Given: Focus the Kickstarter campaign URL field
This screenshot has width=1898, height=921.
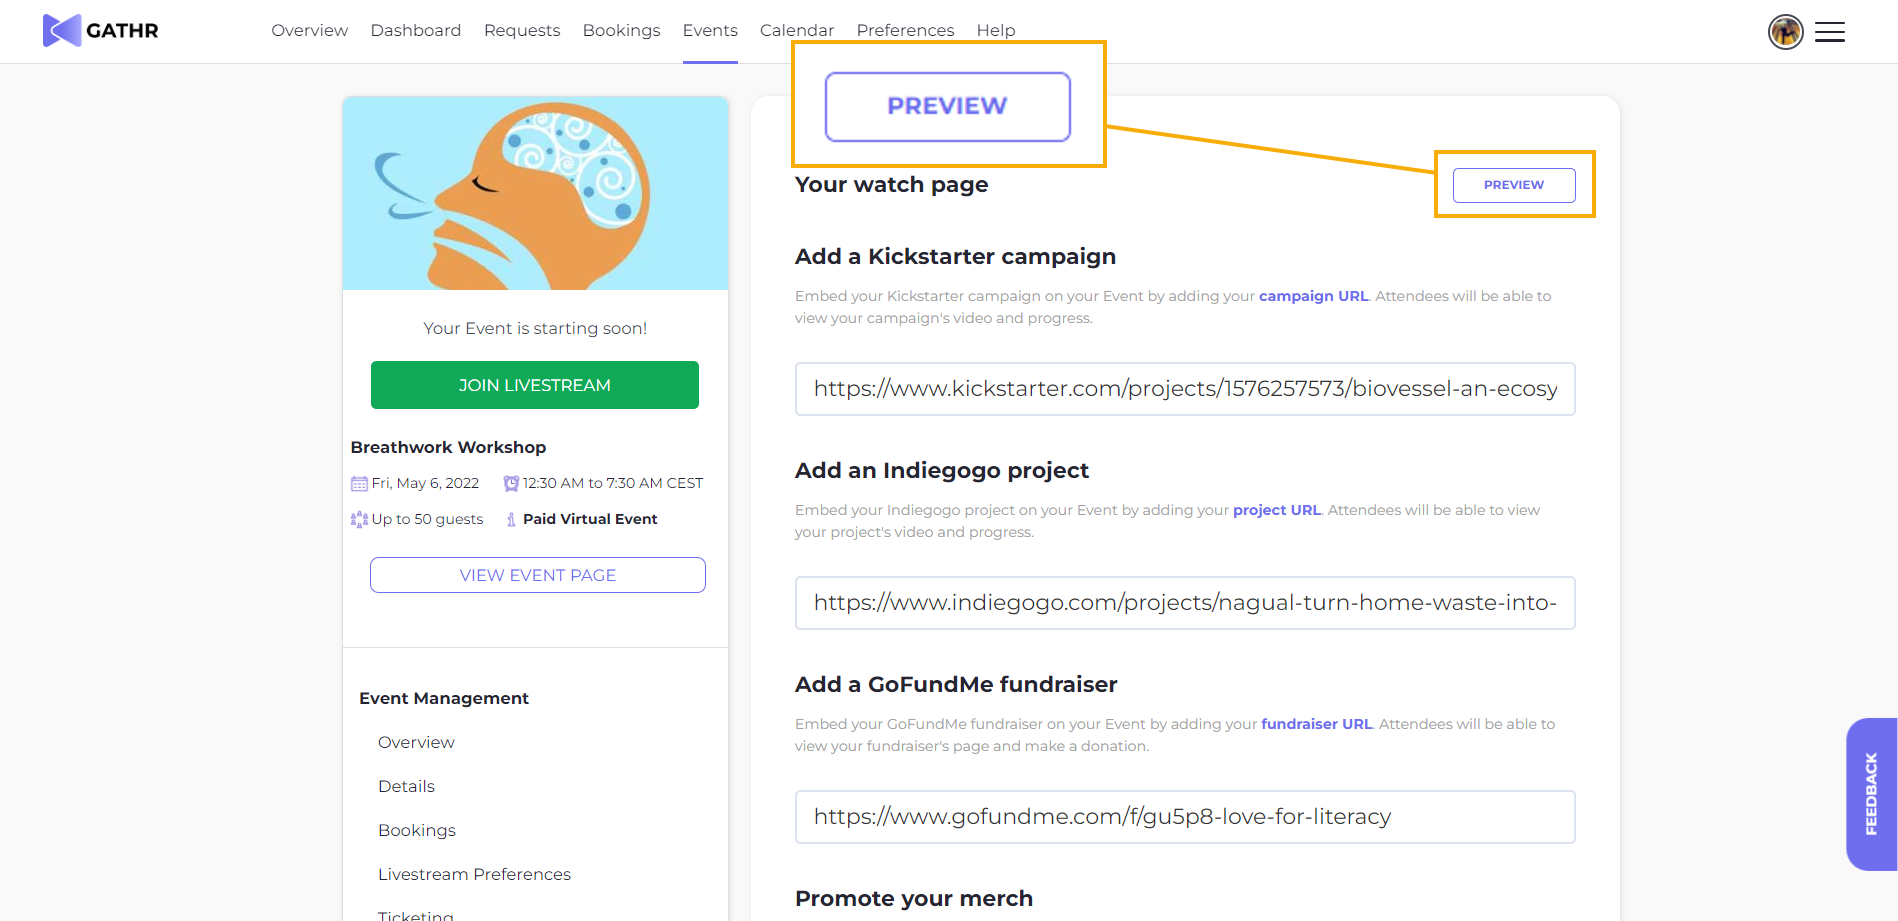Looking at the screenshot, I should tap(1184, 389).
